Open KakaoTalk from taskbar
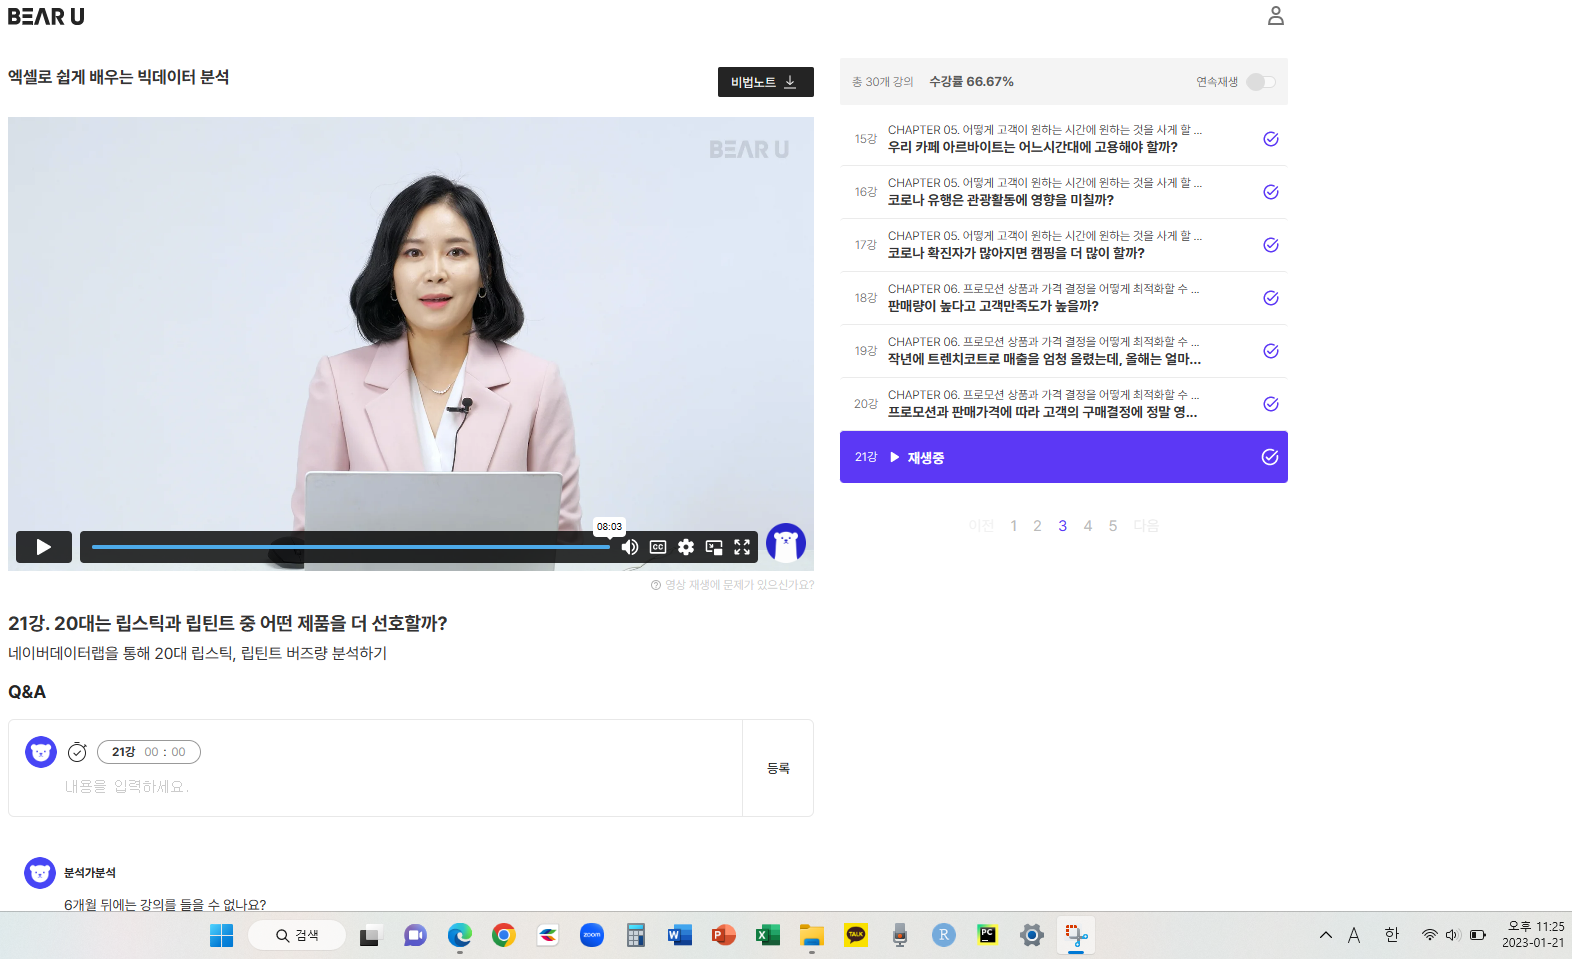 pyautogui.click(x=856, y=936)
